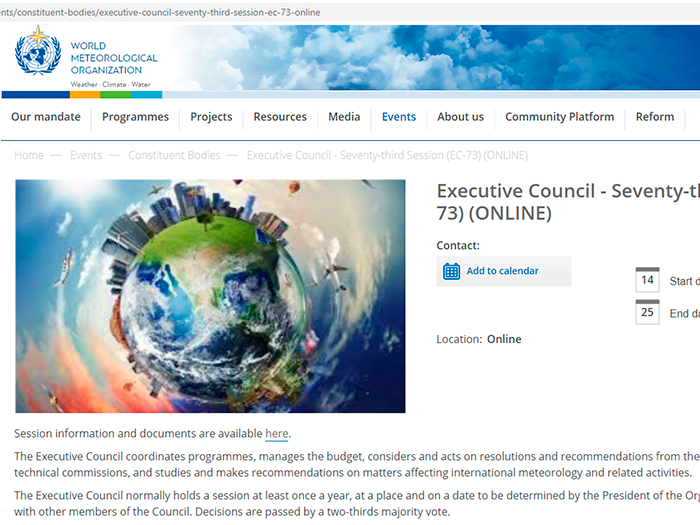Open the Resources navigation item
700x525 pixels.
pyautogui.click(x=280, y=117)
